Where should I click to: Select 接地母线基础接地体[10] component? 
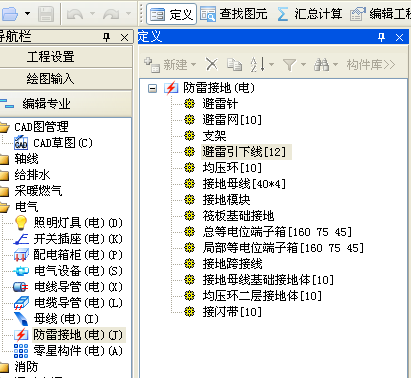pos(268,280)
